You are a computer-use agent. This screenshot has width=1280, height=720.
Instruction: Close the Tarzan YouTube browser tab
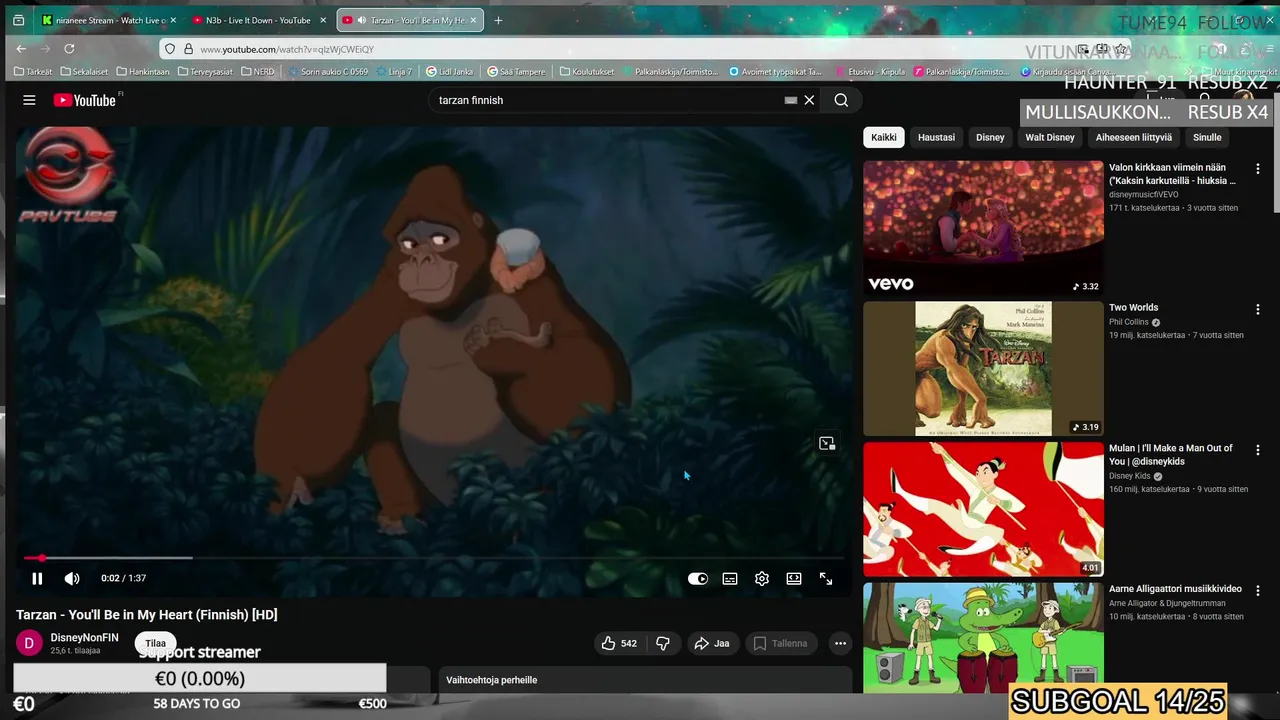473,20
